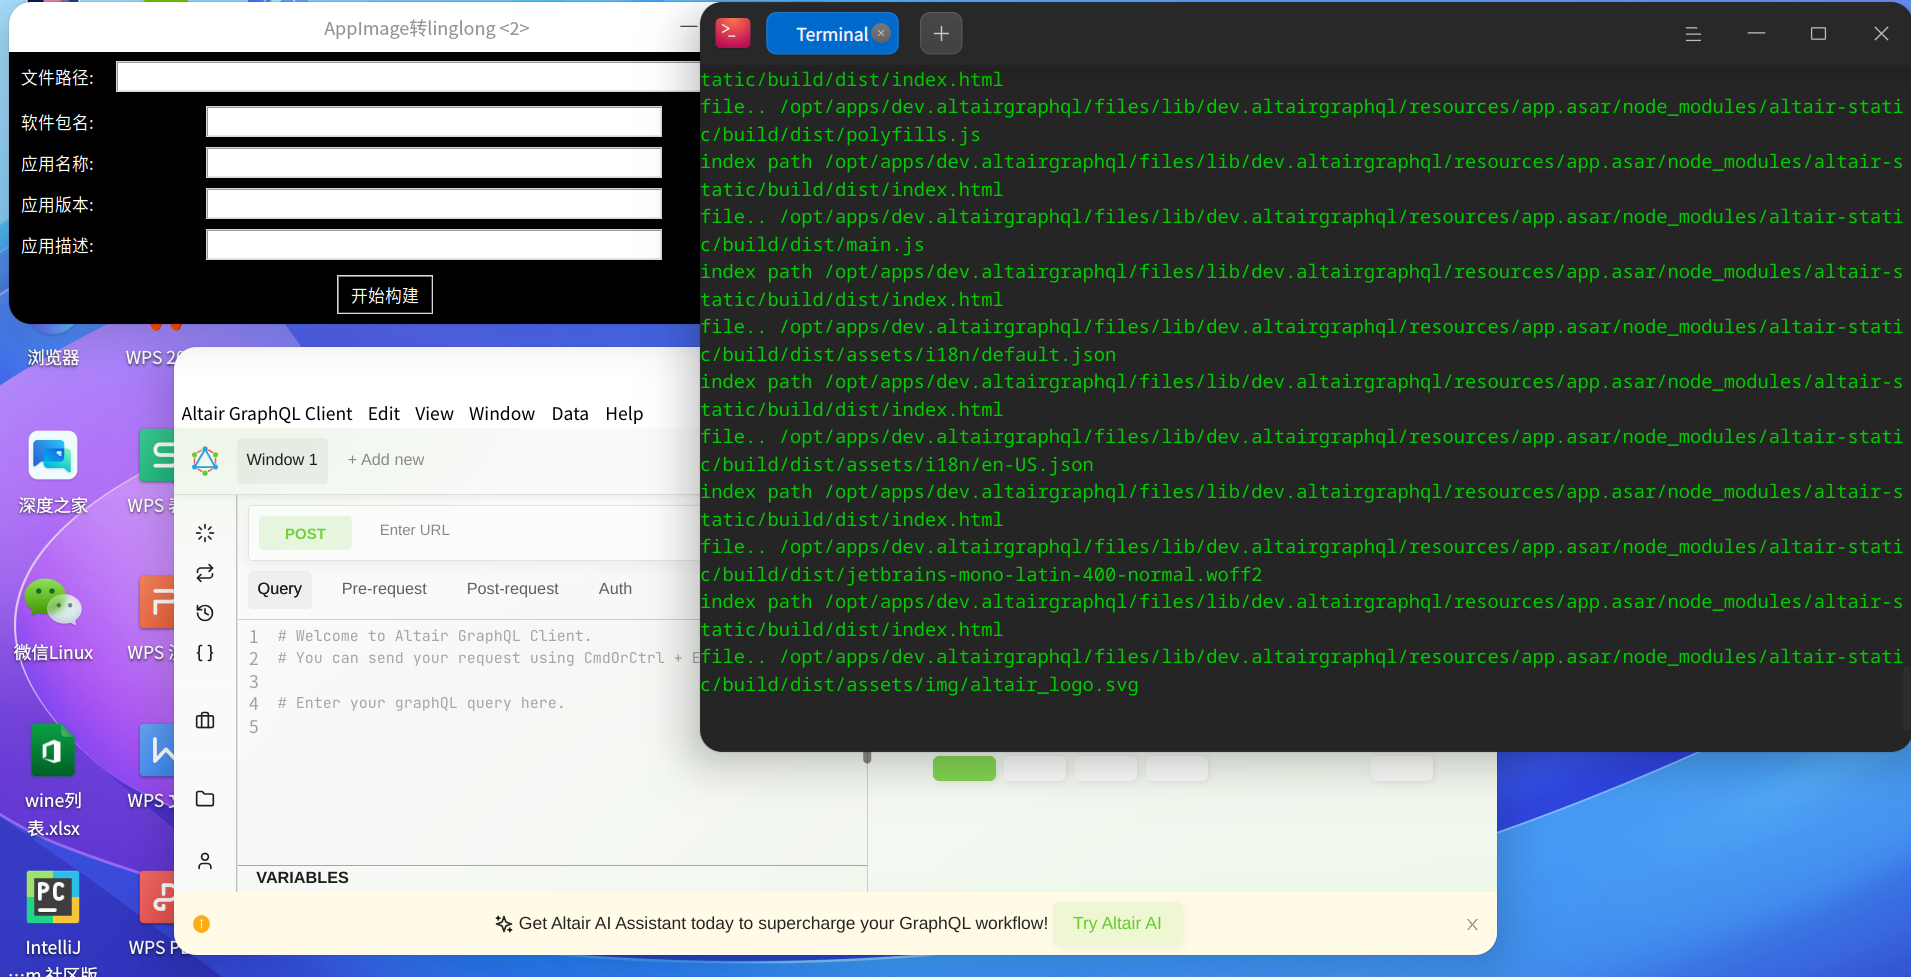Click the 应用名称 input field
This screenshot has height=977, width=1911.
[x=434, y=163]
